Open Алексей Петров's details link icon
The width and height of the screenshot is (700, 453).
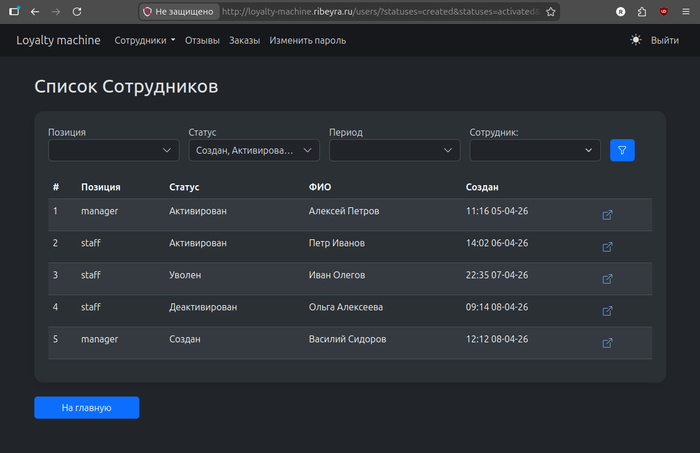tap(607, 215)
